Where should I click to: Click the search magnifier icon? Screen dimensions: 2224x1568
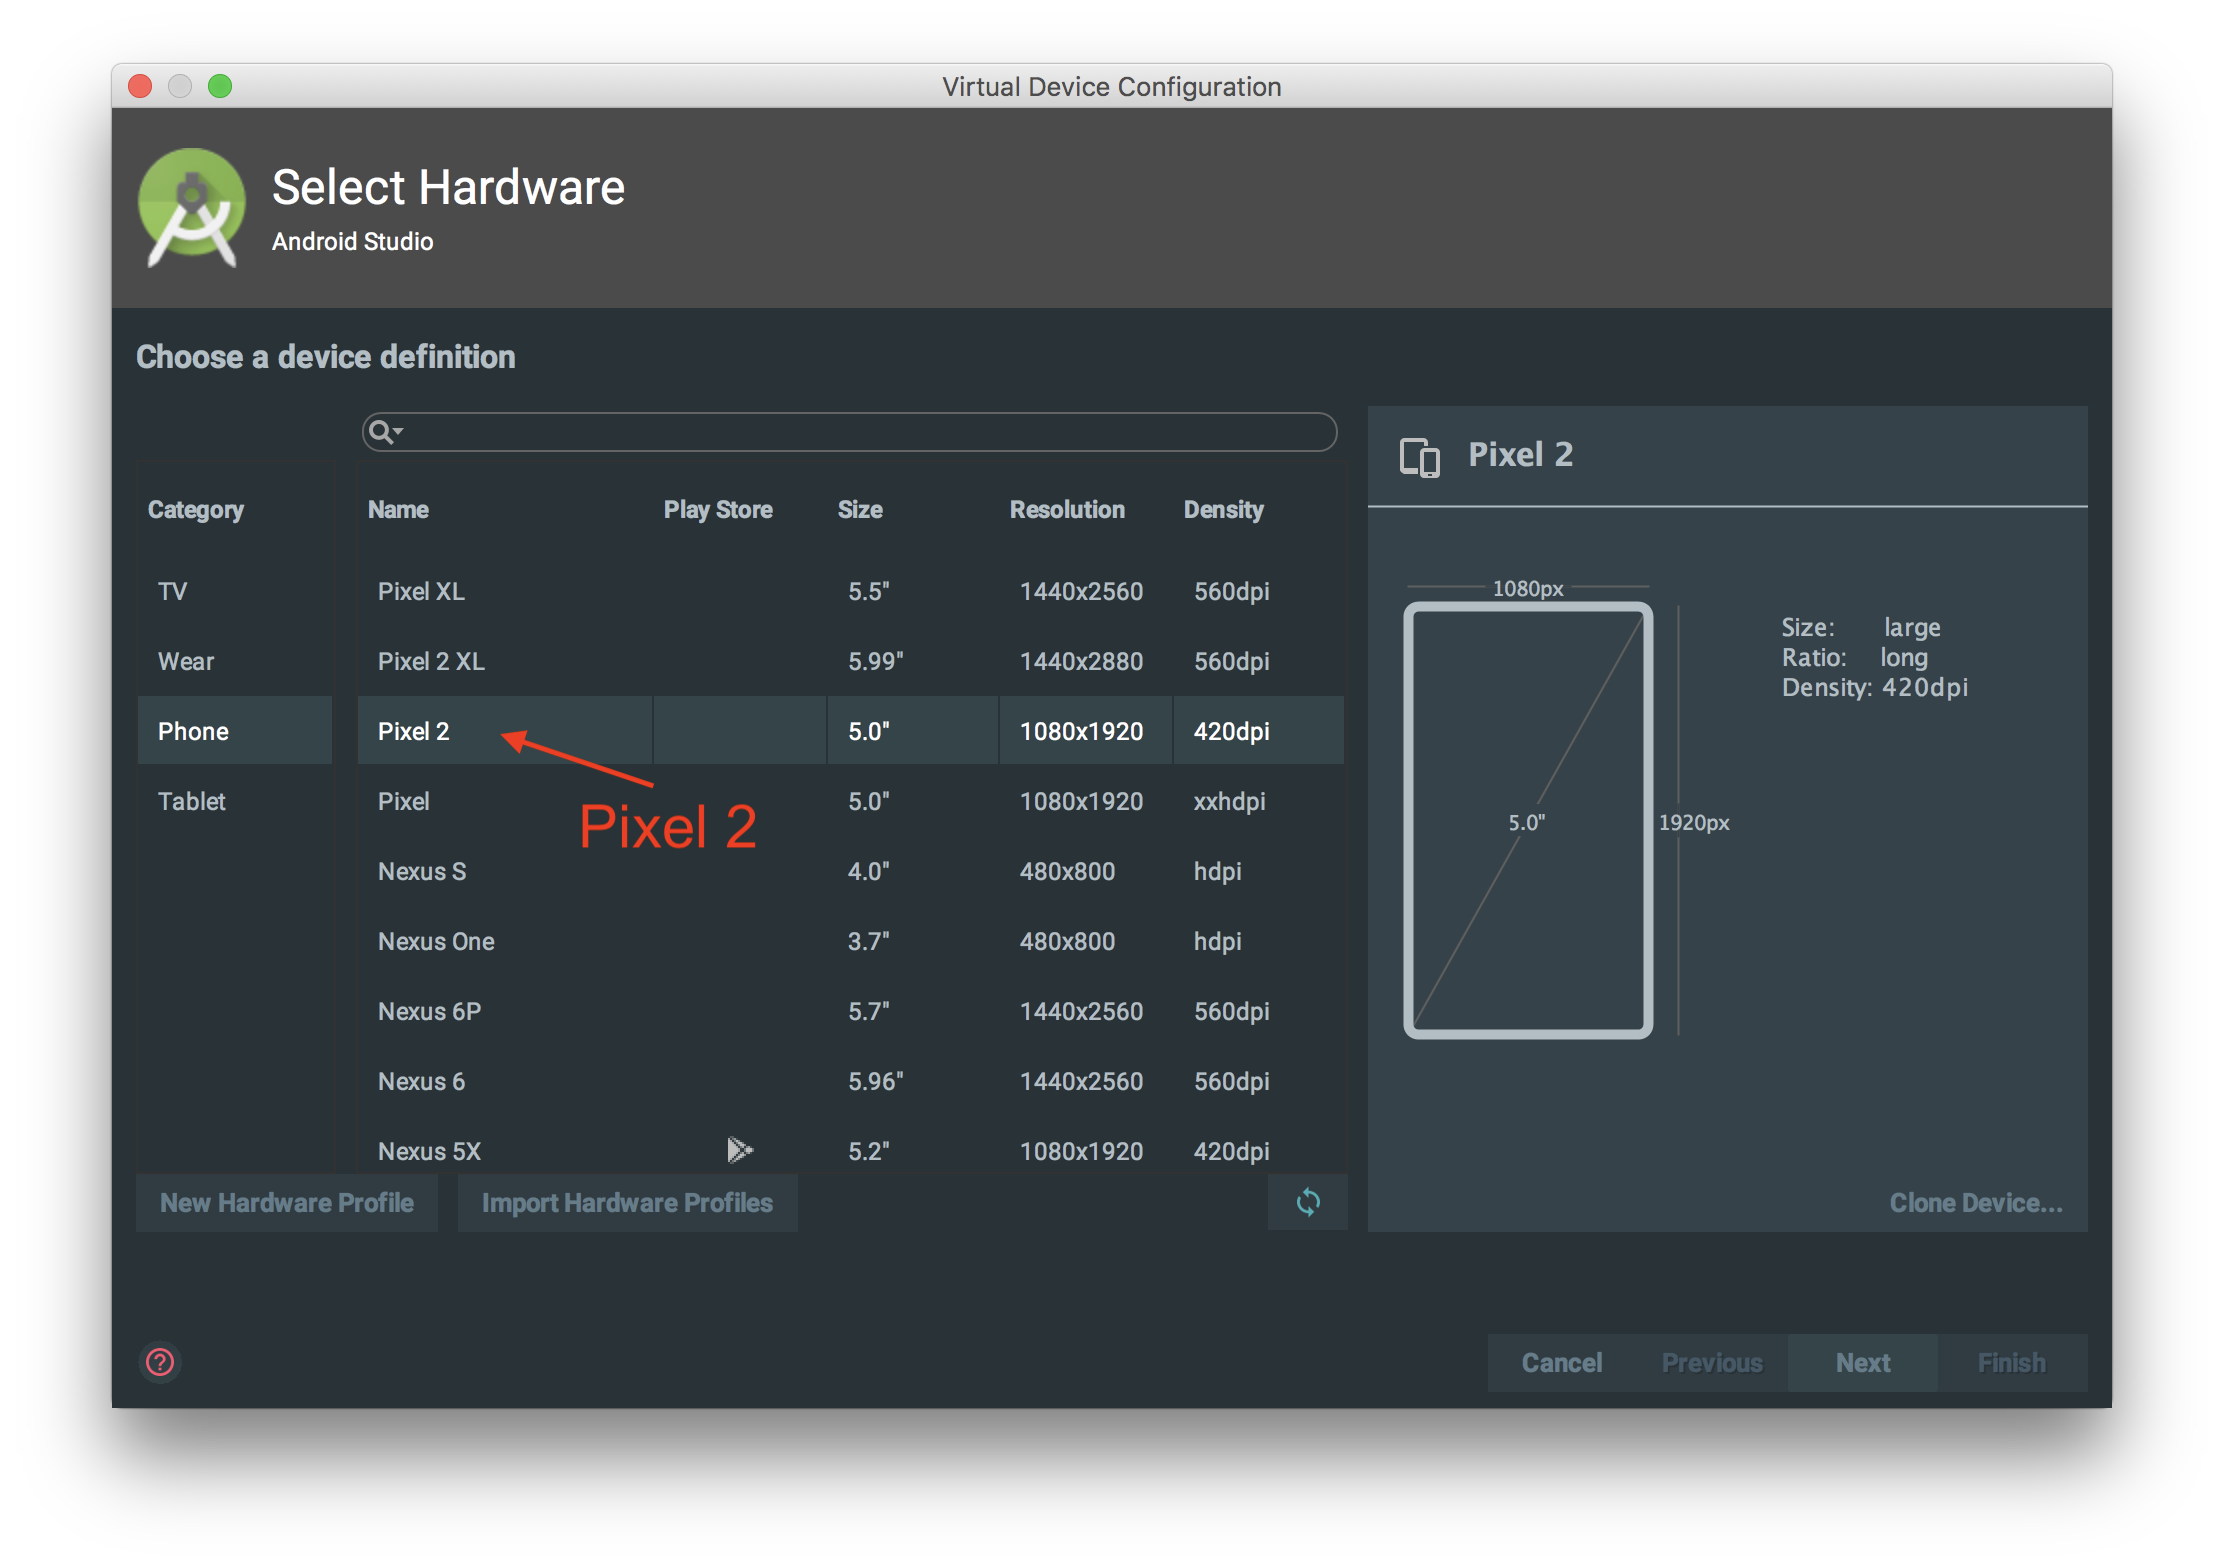click(x=384, y=432)
